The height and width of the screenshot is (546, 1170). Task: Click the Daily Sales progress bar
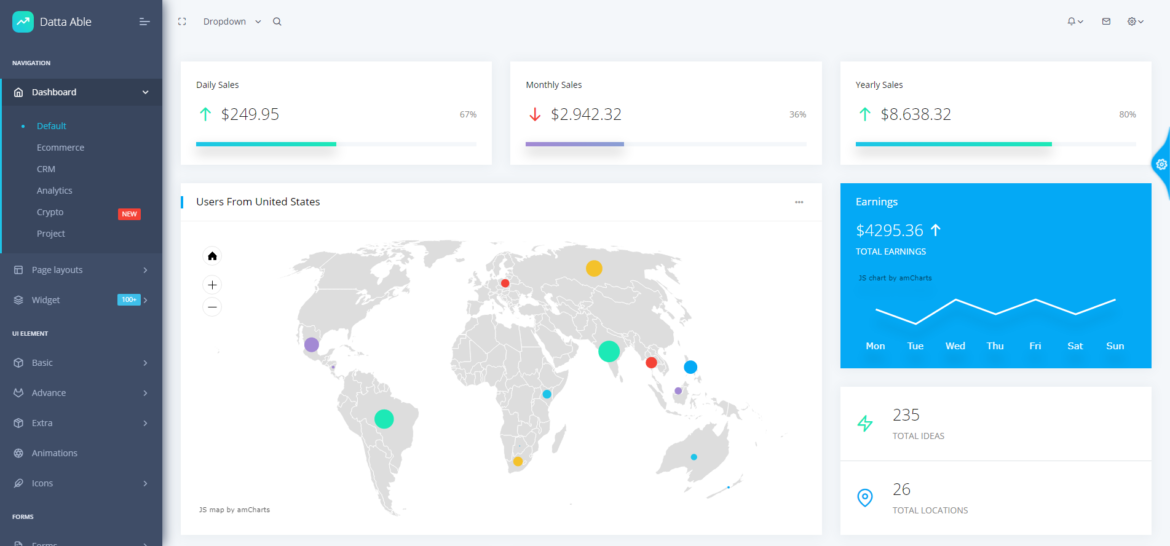click(x=336, y=143)
